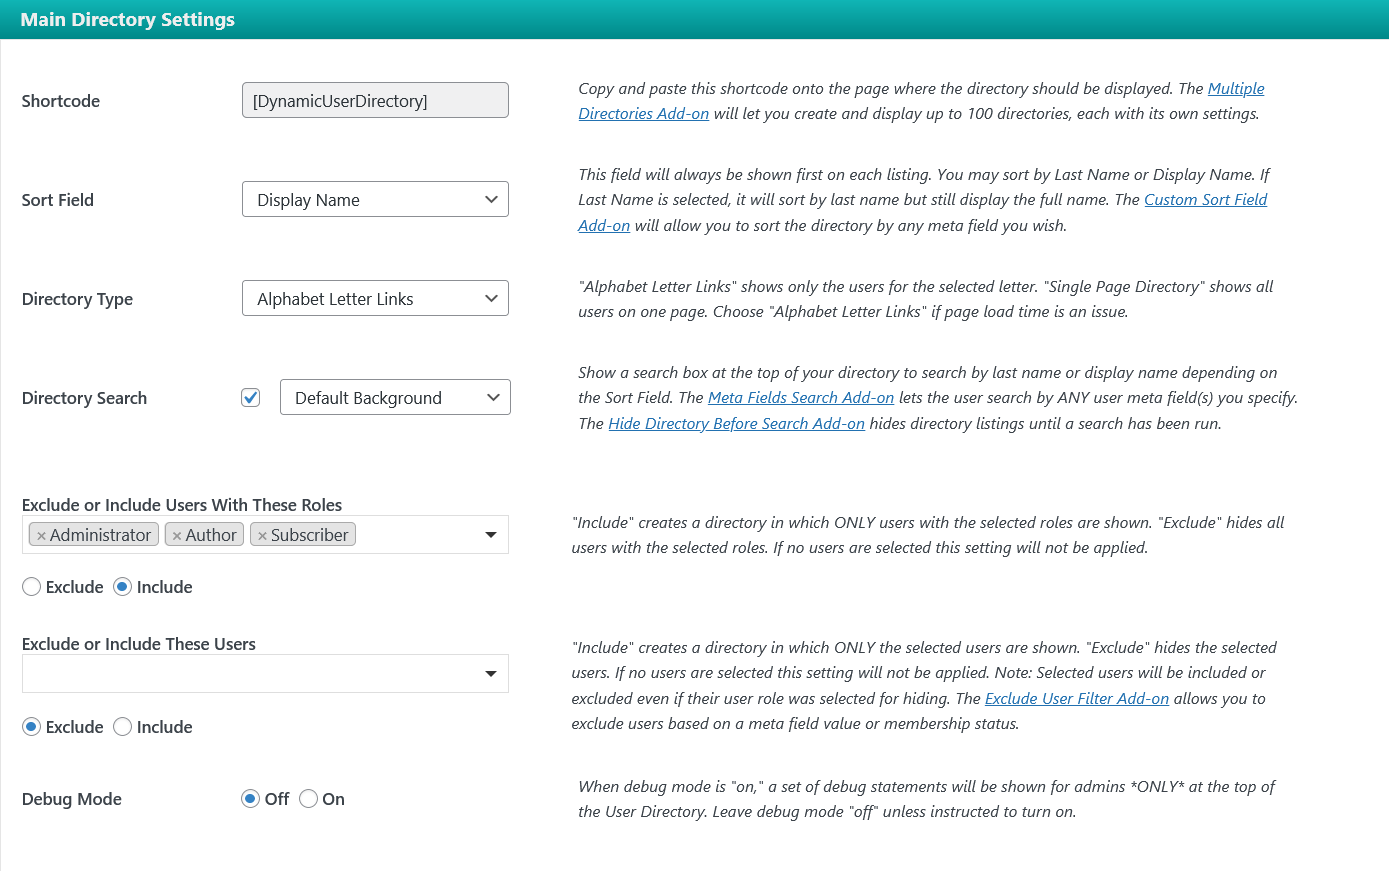The image size is (1389, 871).
Task: Click 'Exclude or Include Users With These Roles' heading
Action: point(182,505)
